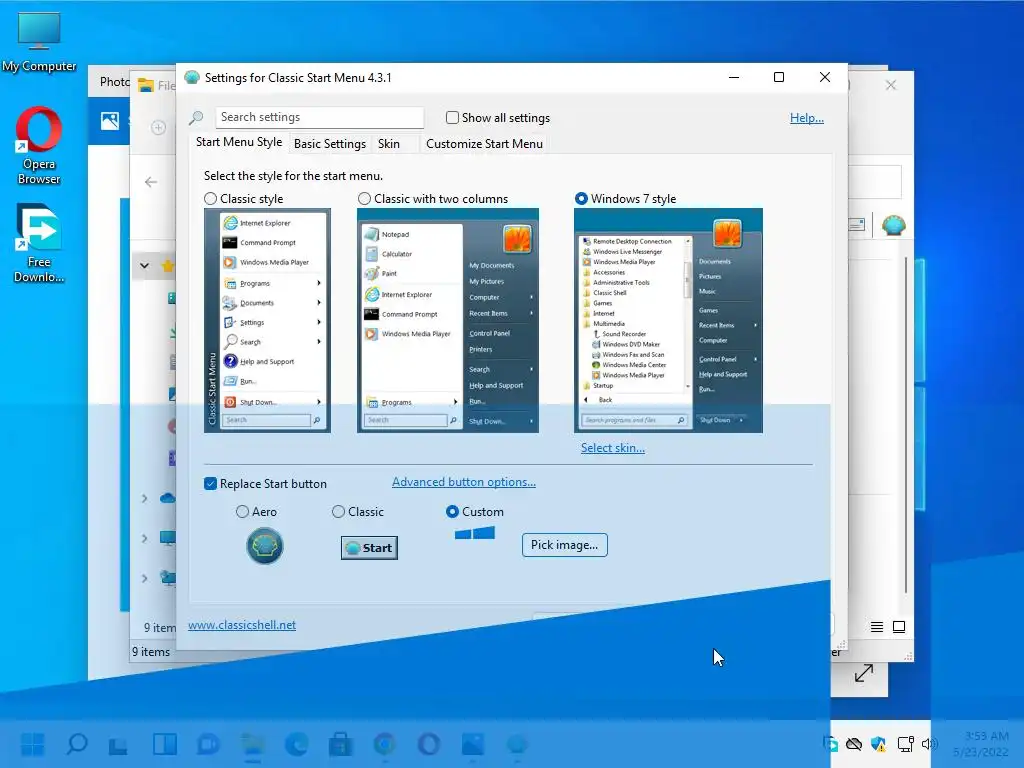Screen dimensions: 1024x768
Task: Open Basic Settings tab
Action: (330, 144)
